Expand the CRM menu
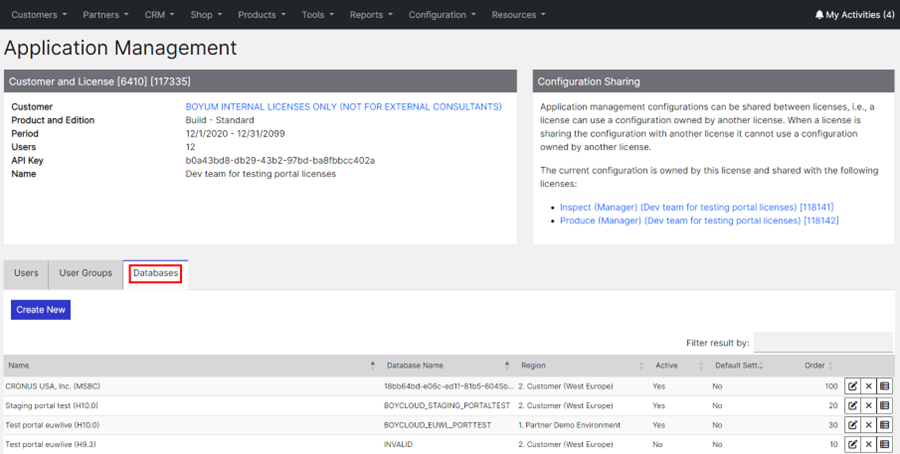This screenshot has width=900, height=454. 160,15
